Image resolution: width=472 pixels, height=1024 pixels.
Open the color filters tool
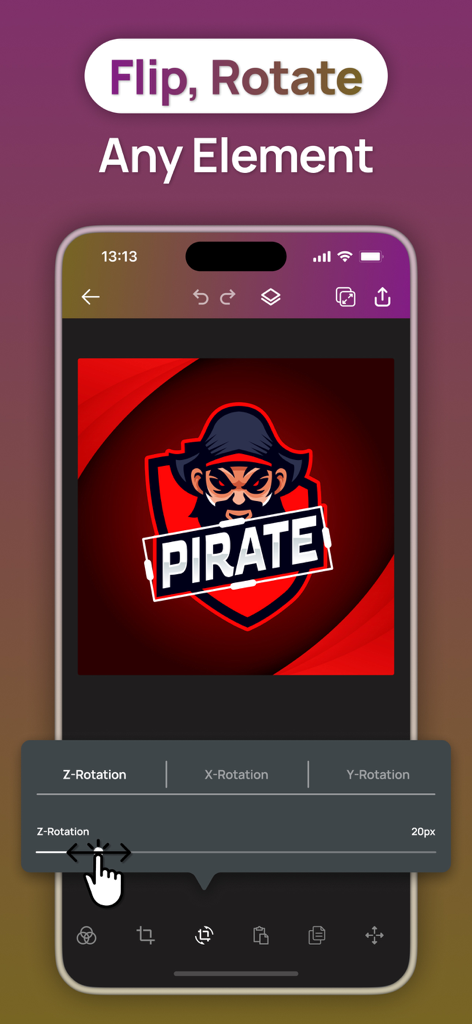[x=87, y=936]
